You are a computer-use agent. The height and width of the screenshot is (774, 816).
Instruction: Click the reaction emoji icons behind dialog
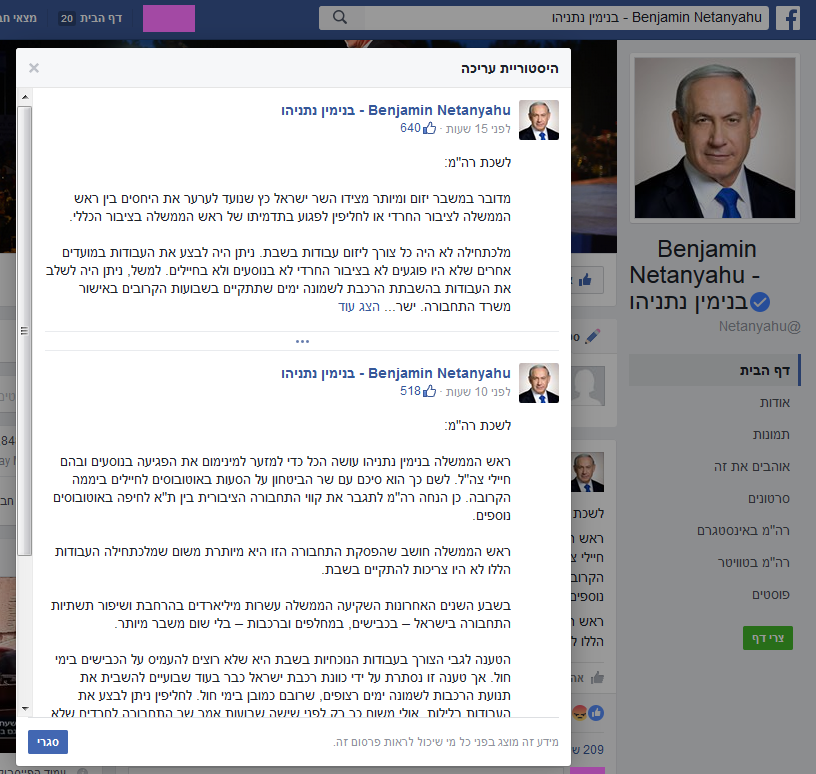coord(588,713)
